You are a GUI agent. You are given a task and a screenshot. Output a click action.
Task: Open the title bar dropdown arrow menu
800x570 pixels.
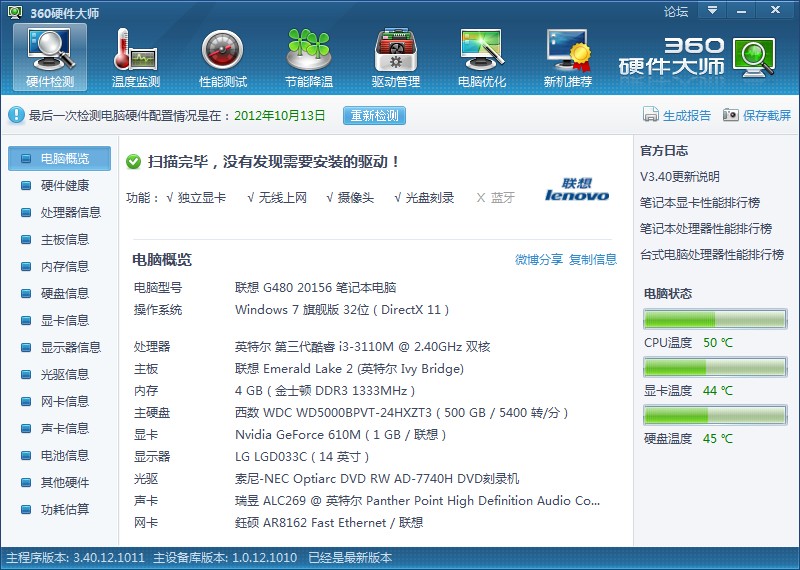(x=712, y=10)
